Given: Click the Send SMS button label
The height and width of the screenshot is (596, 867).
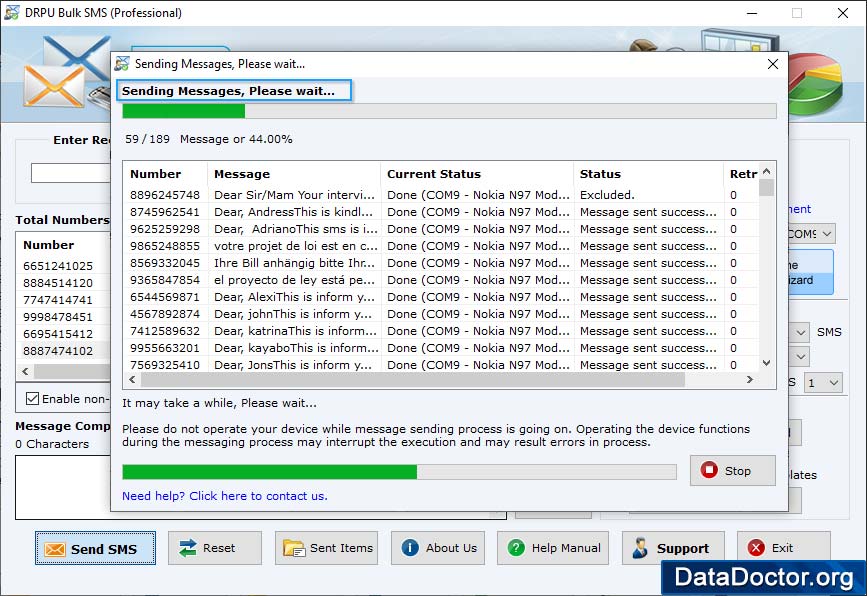Looking at the screenshot, I should [x=103, y=549].
